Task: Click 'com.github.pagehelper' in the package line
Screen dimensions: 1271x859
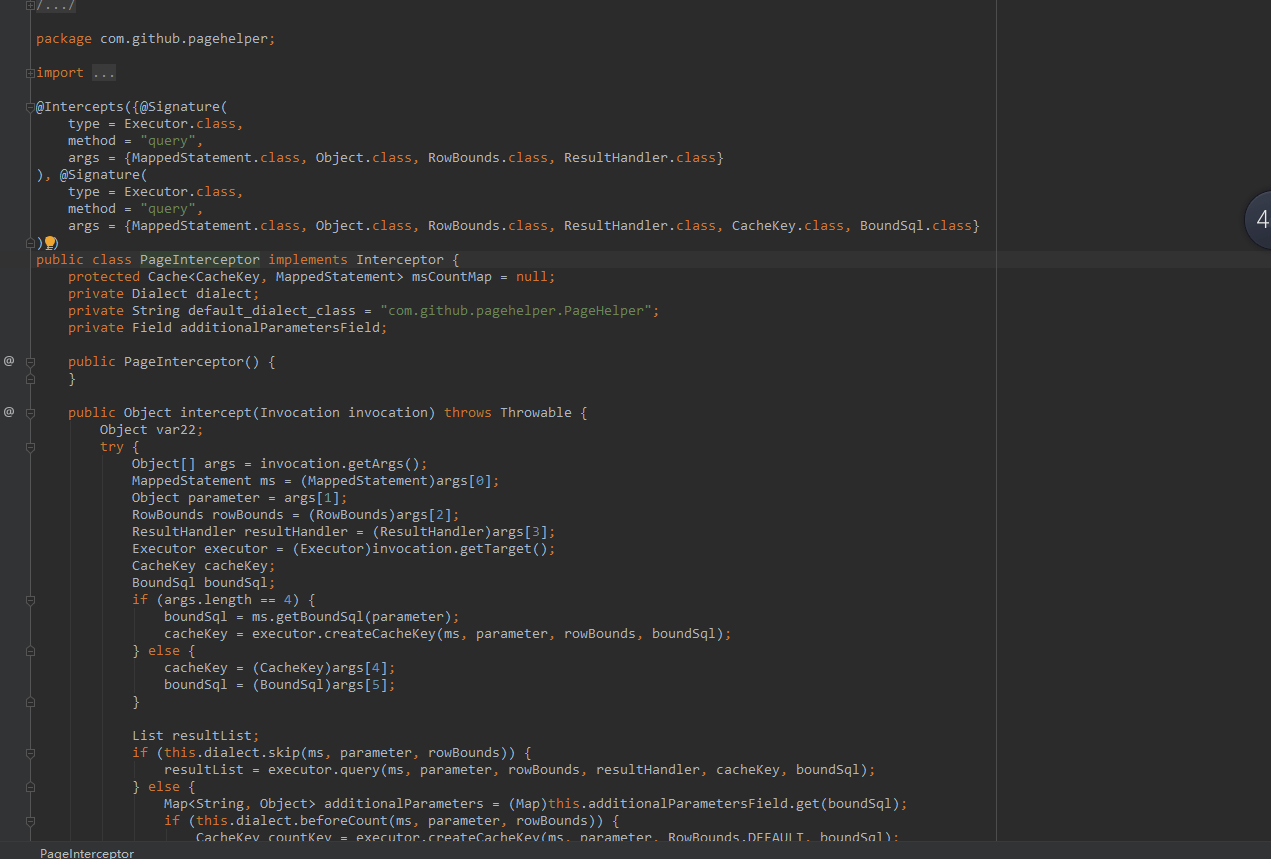Action: click(184, 39)
